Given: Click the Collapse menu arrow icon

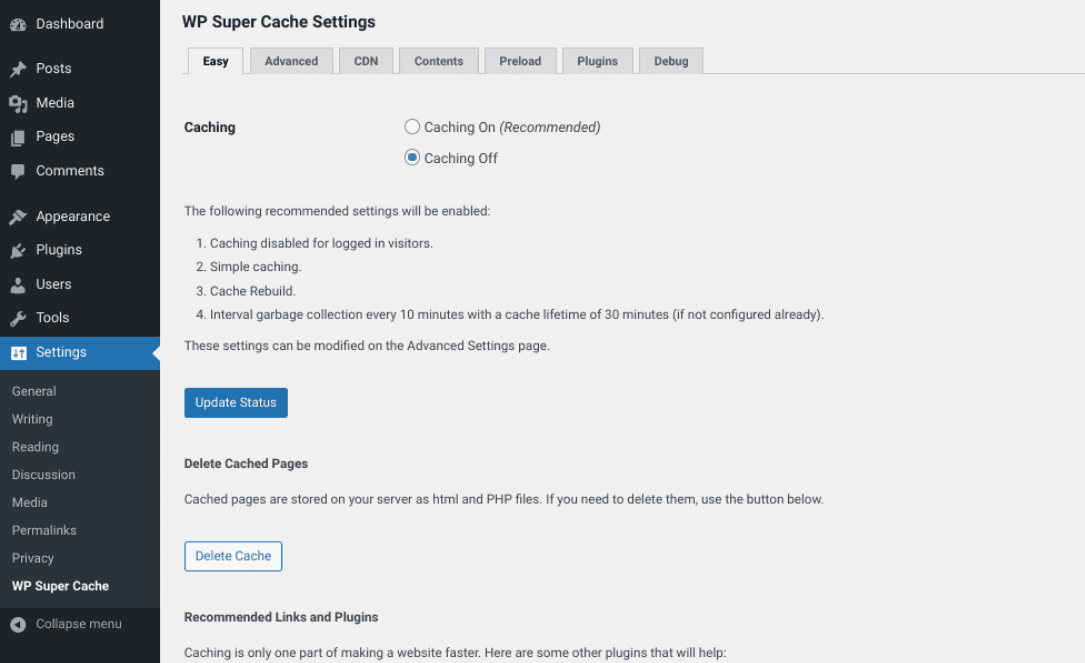Looking at the screenshot, I should tap(18, 624).
